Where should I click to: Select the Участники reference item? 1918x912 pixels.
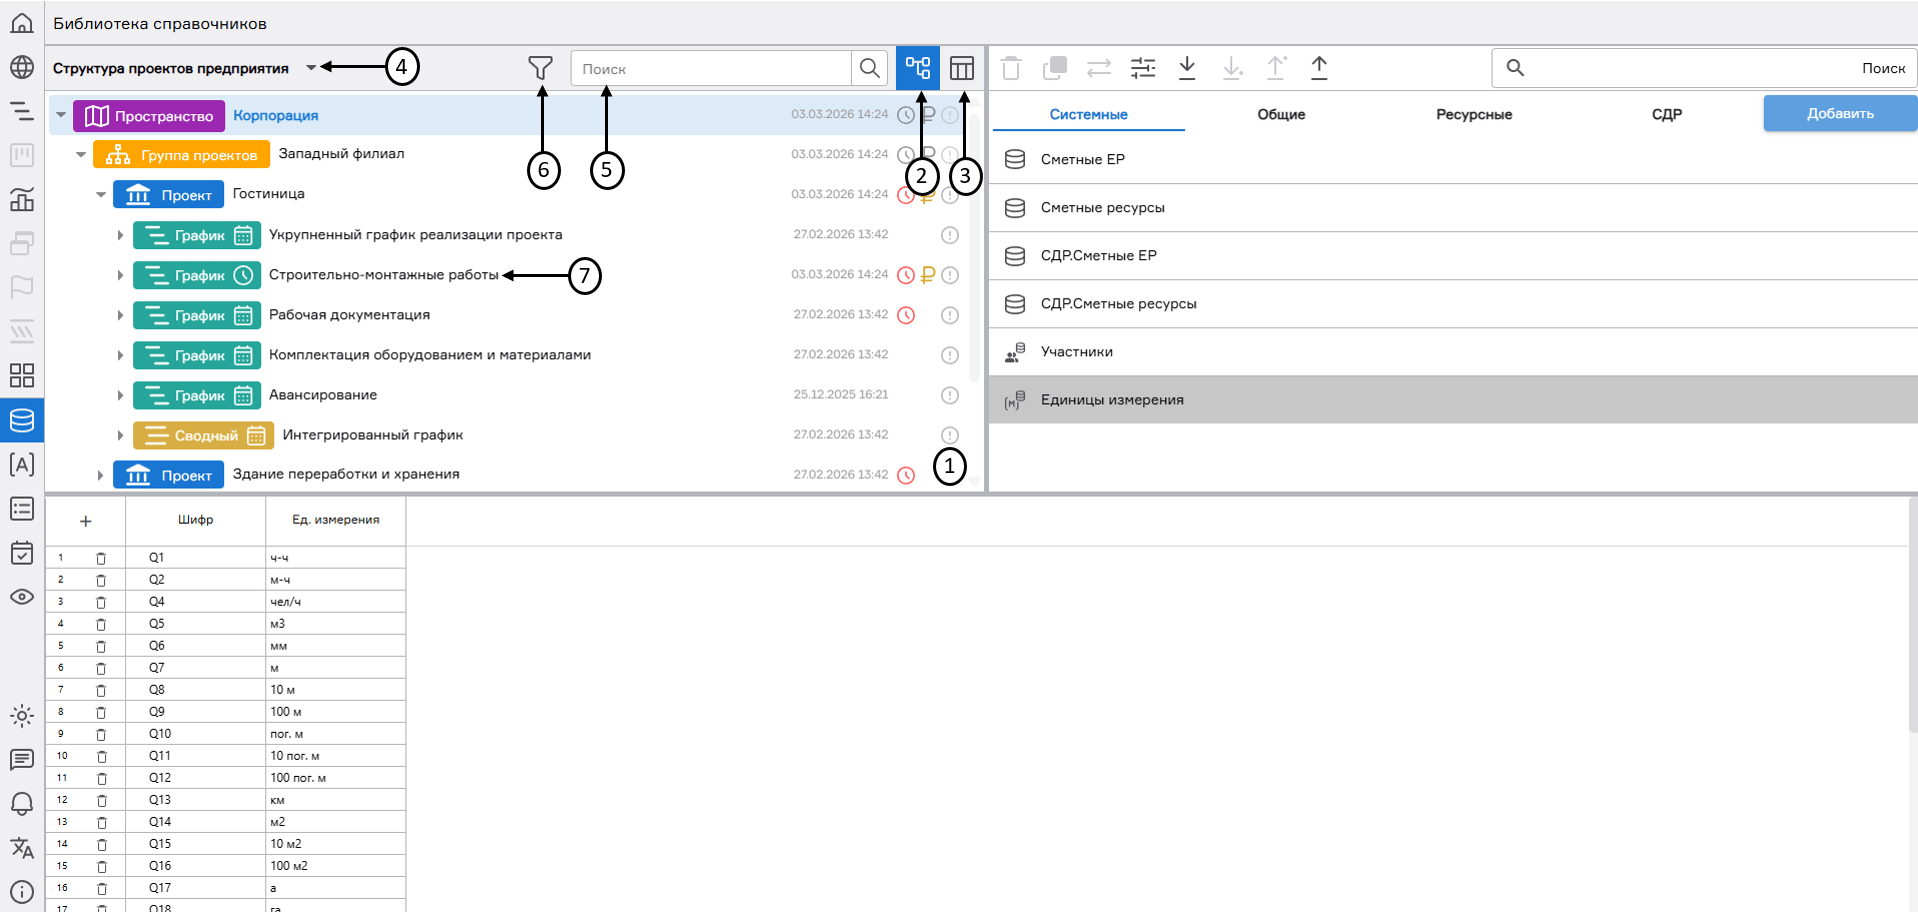(1077, 352)
